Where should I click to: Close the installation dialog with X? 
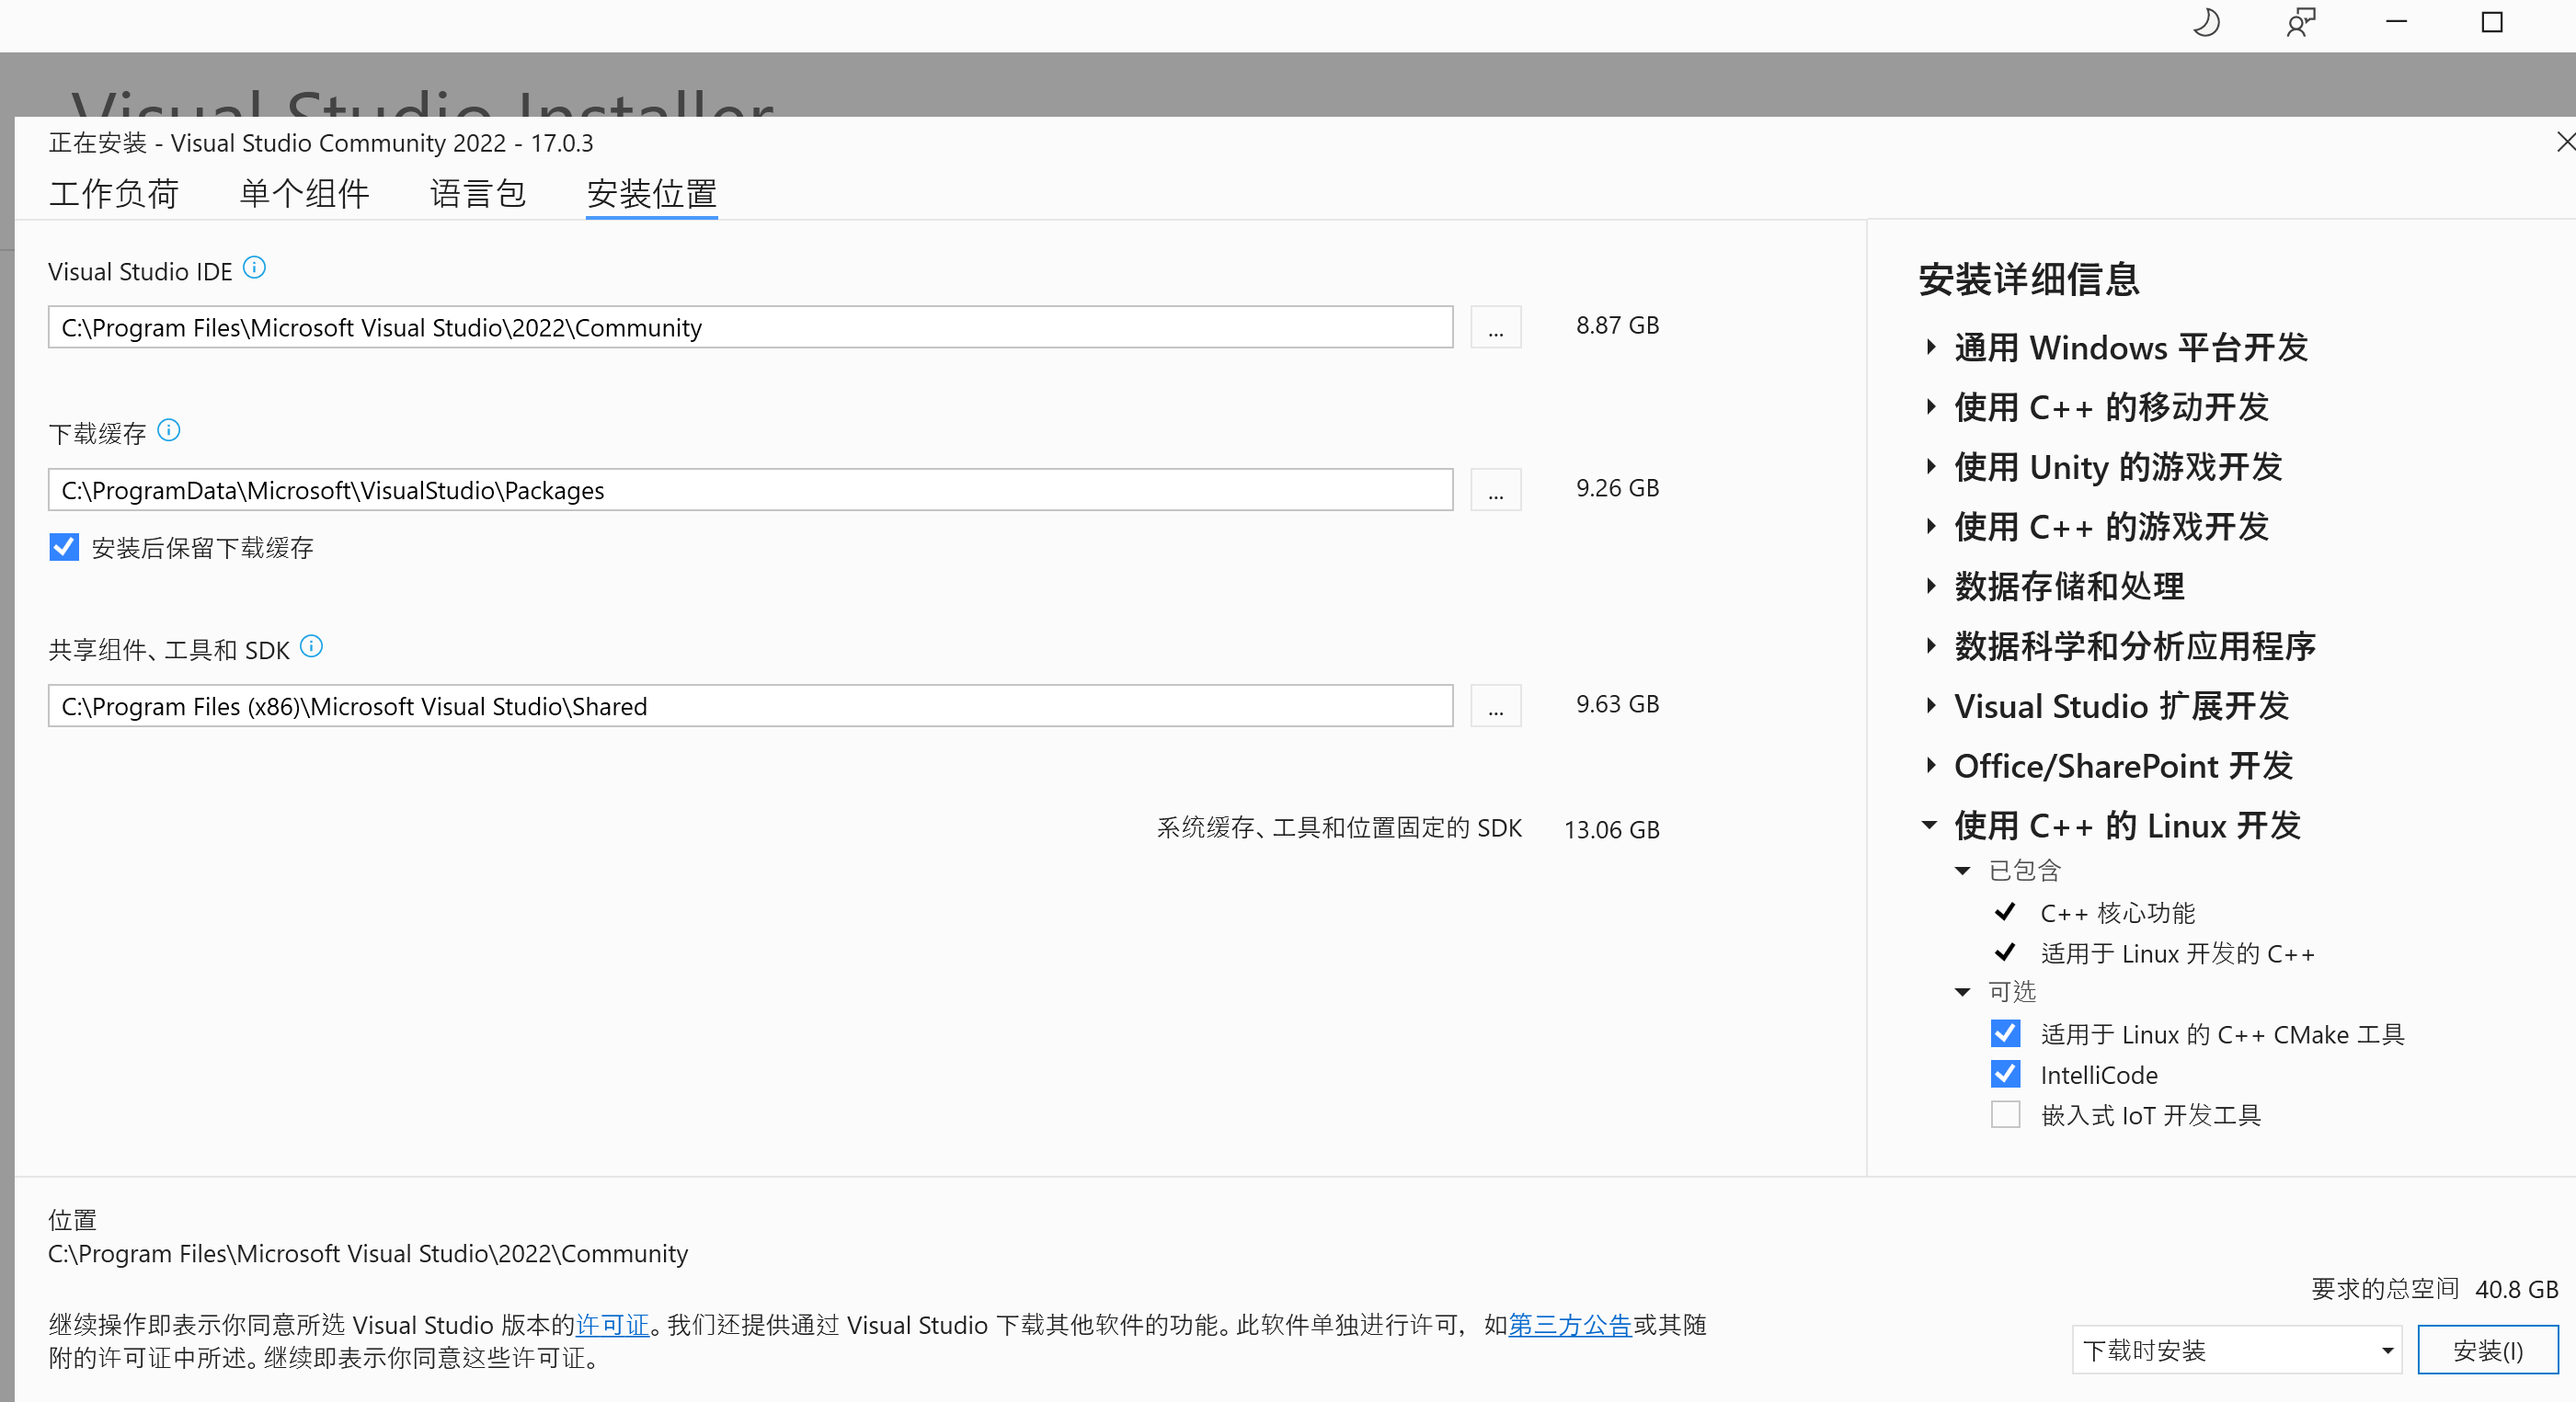[x=2565, y=142]
